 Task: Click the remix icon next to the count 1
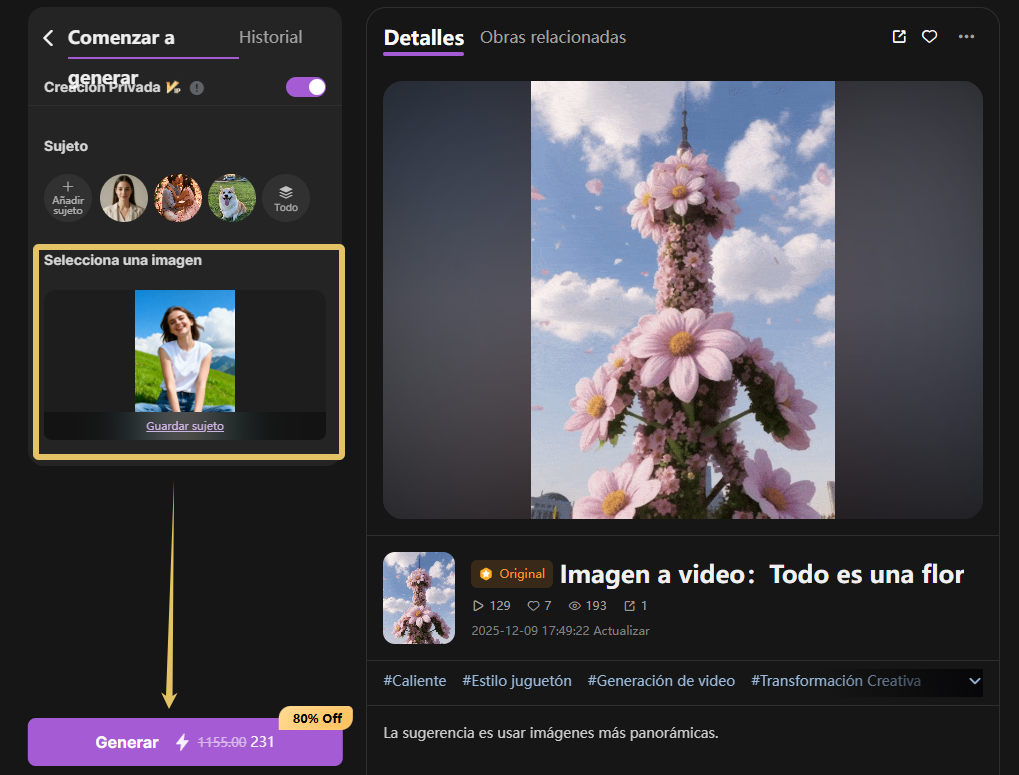(x=628, y=605)
